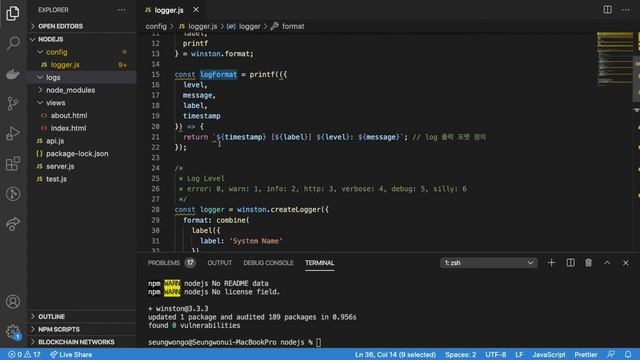Open about.html in the file tree
Image resolution: width=640 pixels, height=360 pixels.
click(x=82, y=116)
